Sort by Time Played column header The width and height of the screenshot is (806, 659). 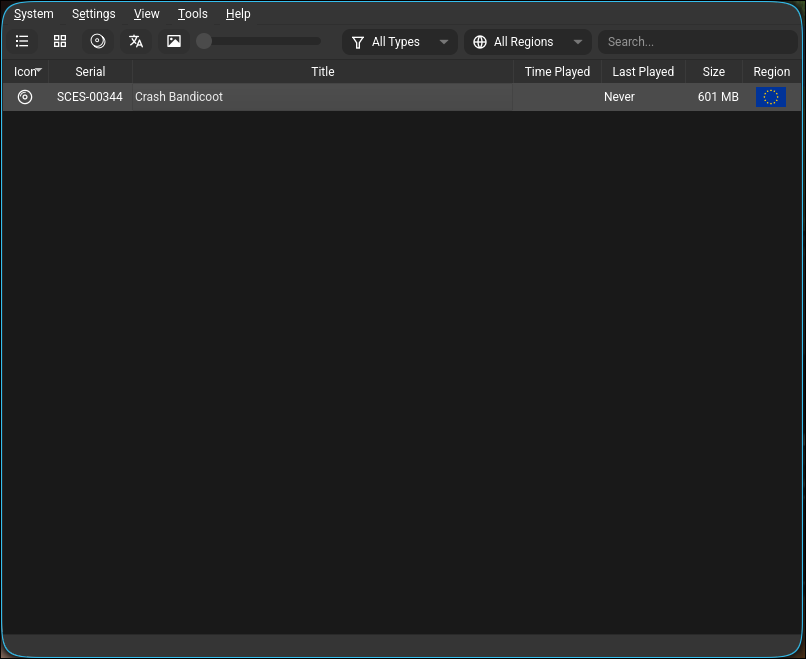(557, 72)
